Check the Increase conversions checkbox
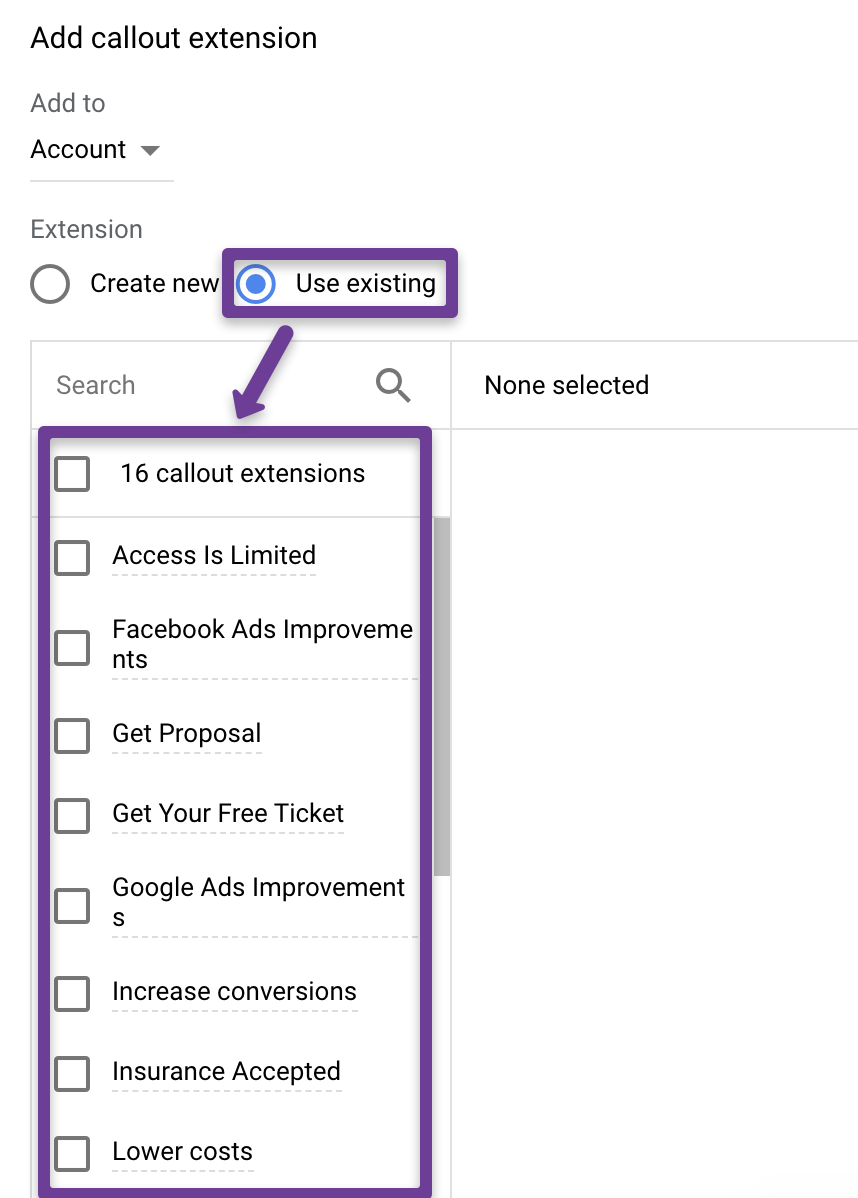Image resolution: width=858 pixels, height=1198 pixels. (73, 994)
